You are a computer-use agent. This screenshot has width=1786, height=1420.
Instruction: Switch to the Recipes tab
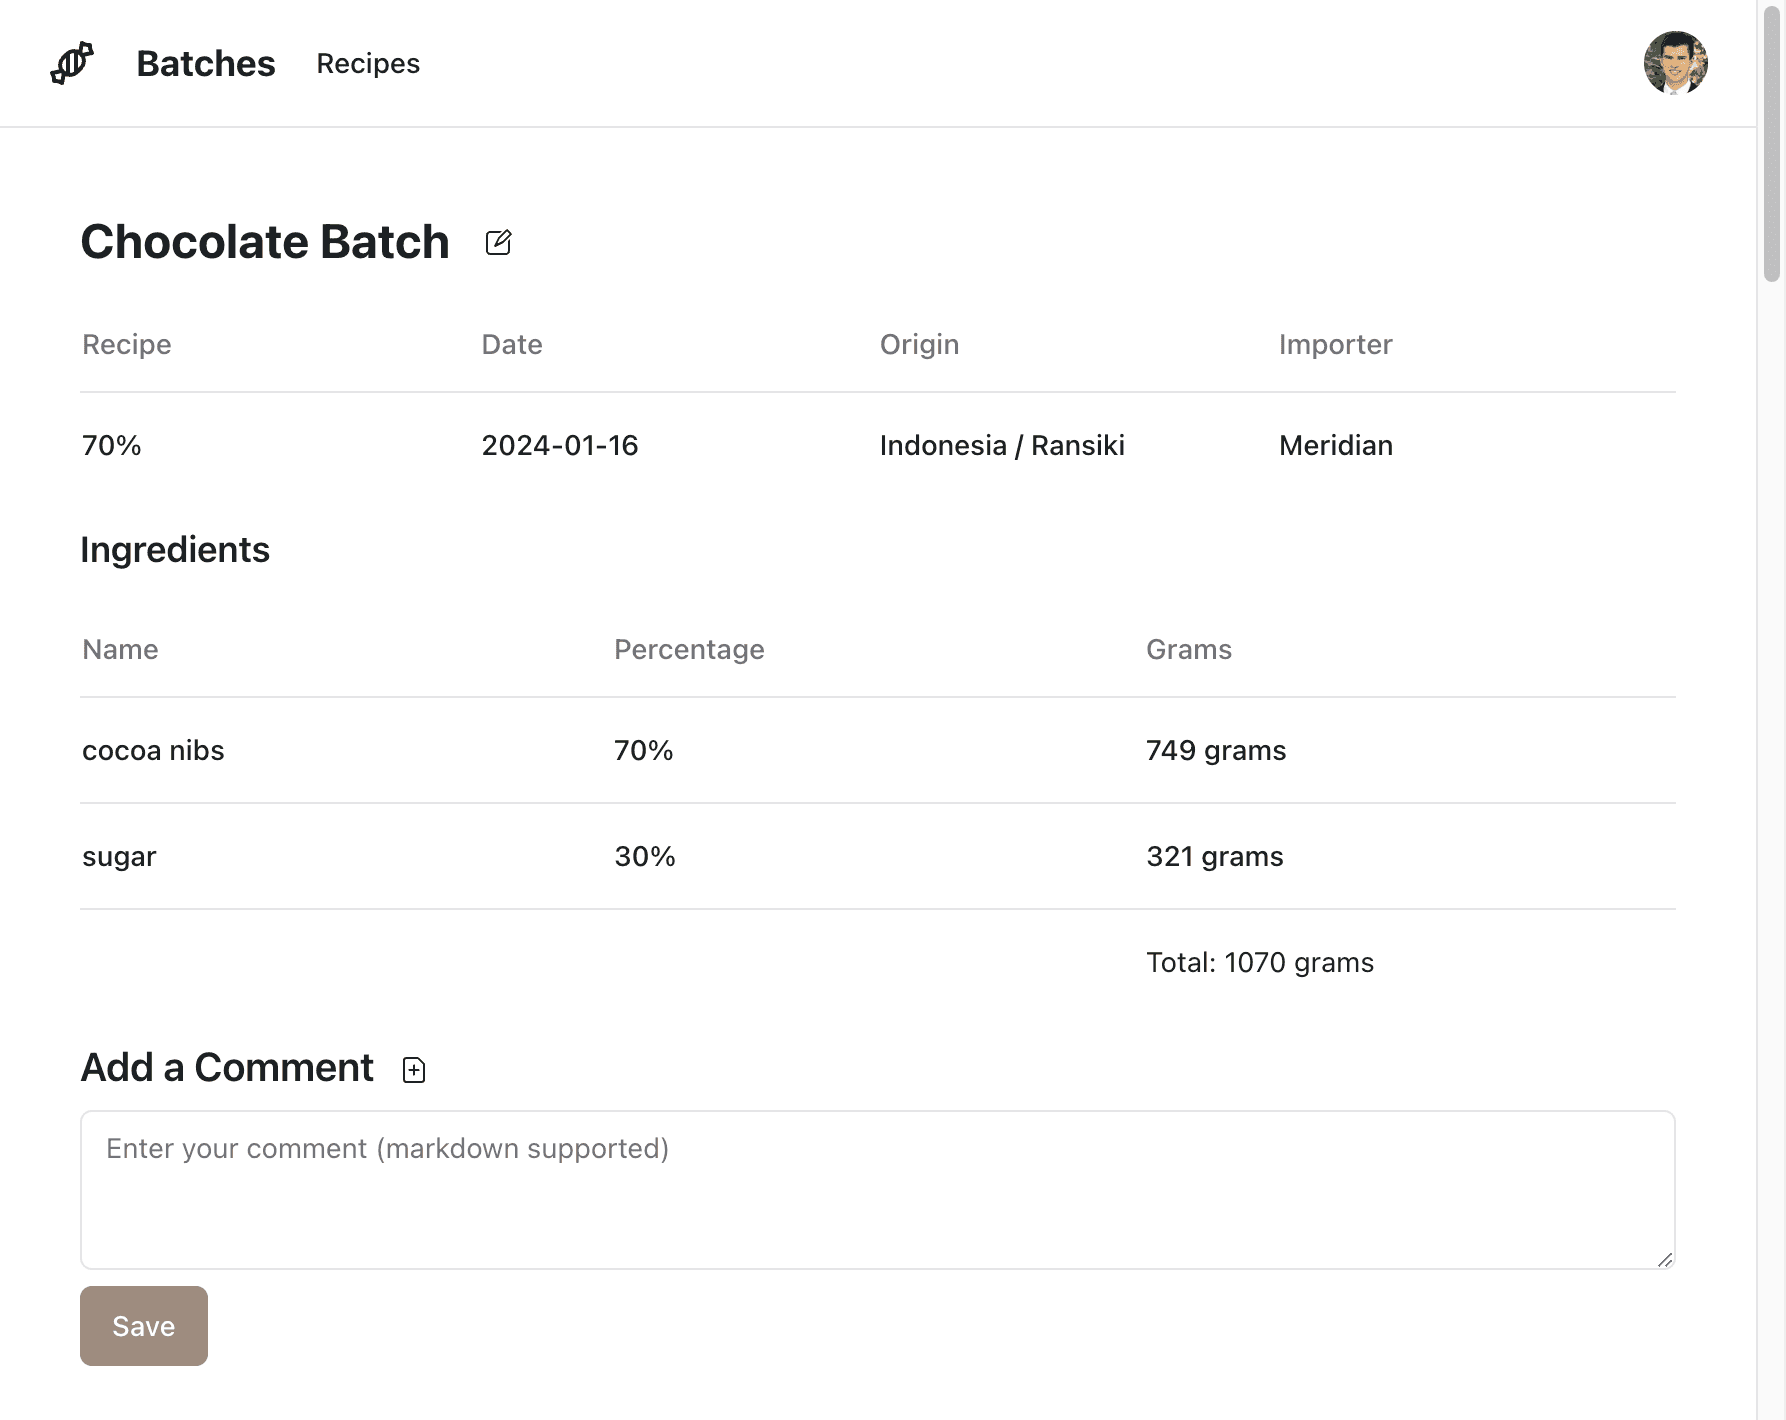(x=368, y=63)
